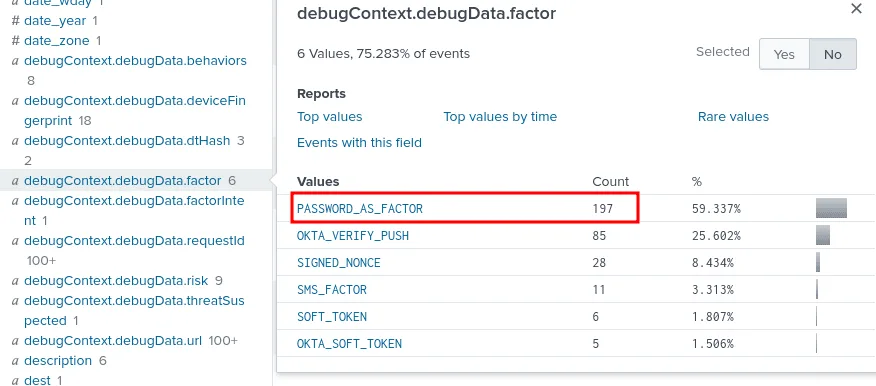876x386 pixels.
Task: Select the SOFT_TOKEN value
Action: (x=332, y=317)
